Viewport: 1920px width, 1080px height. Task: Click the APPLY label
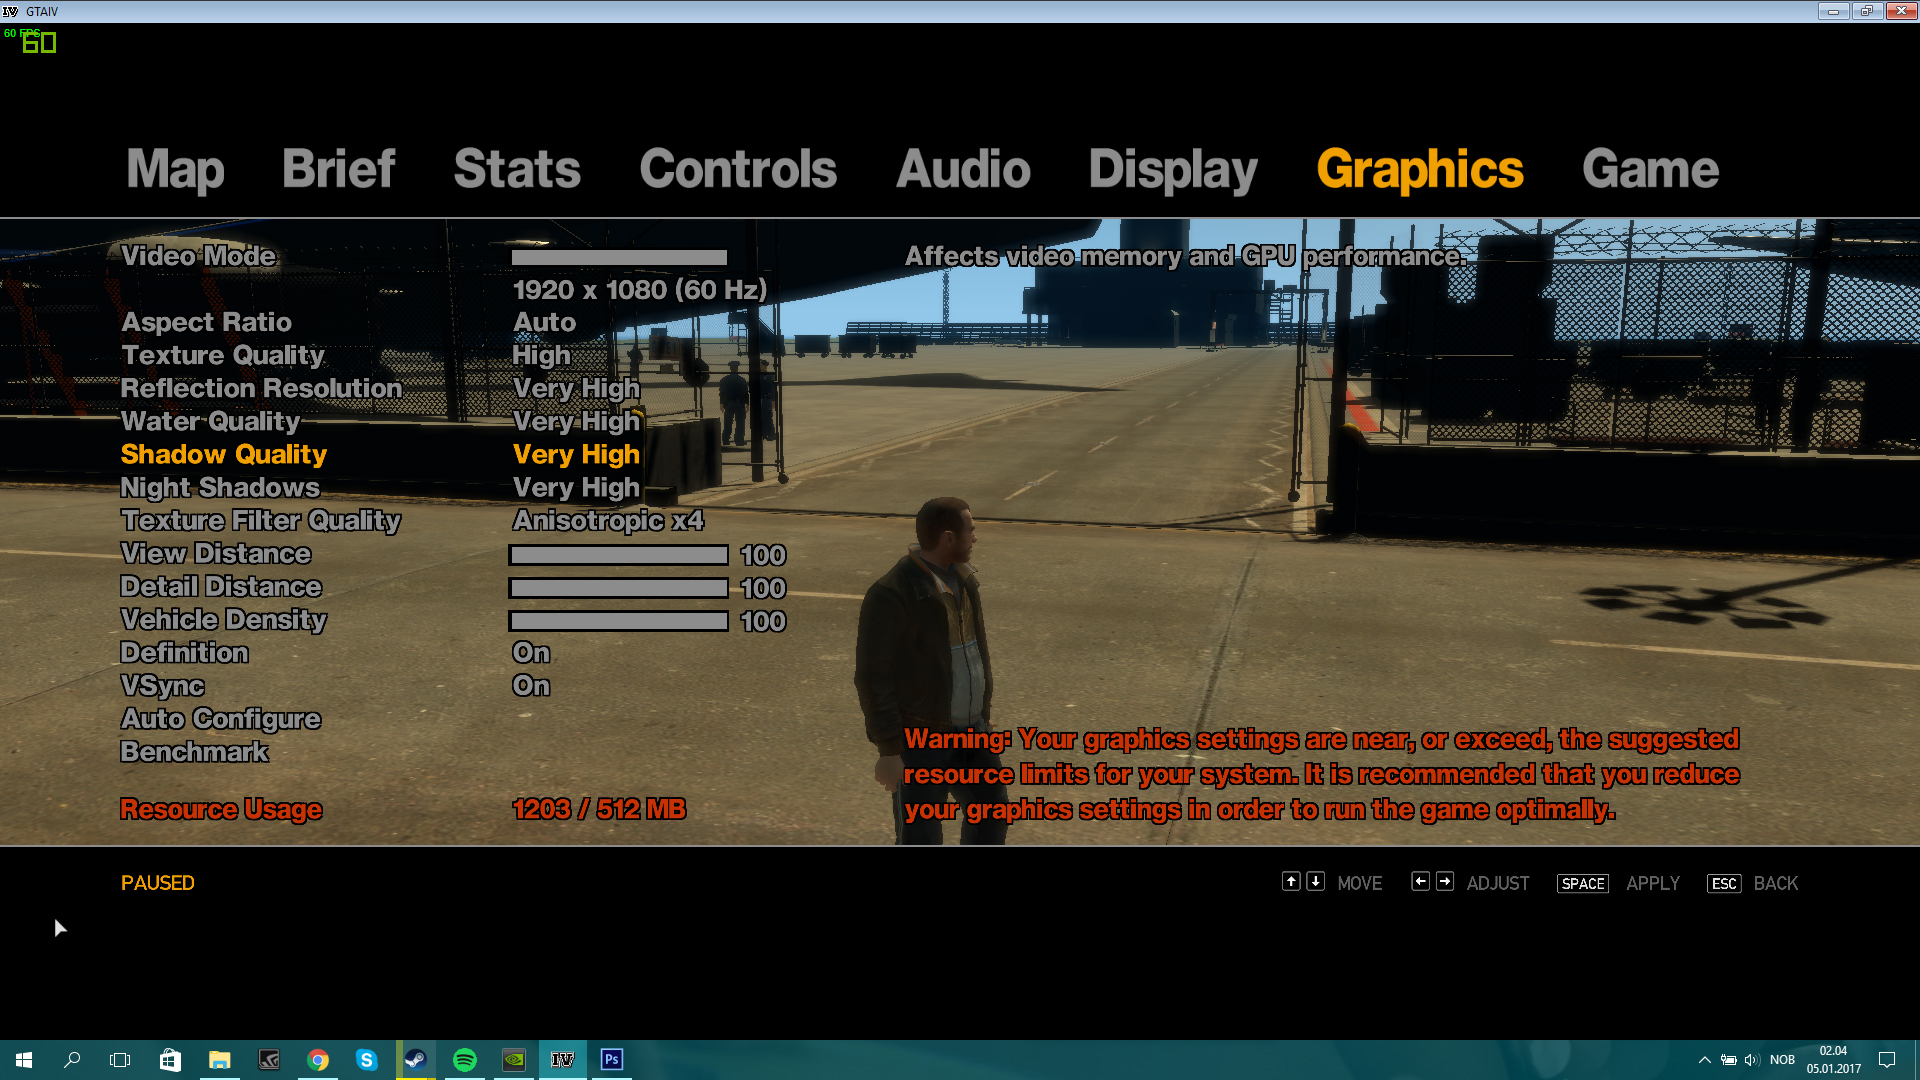click(x=1653, y=884)
